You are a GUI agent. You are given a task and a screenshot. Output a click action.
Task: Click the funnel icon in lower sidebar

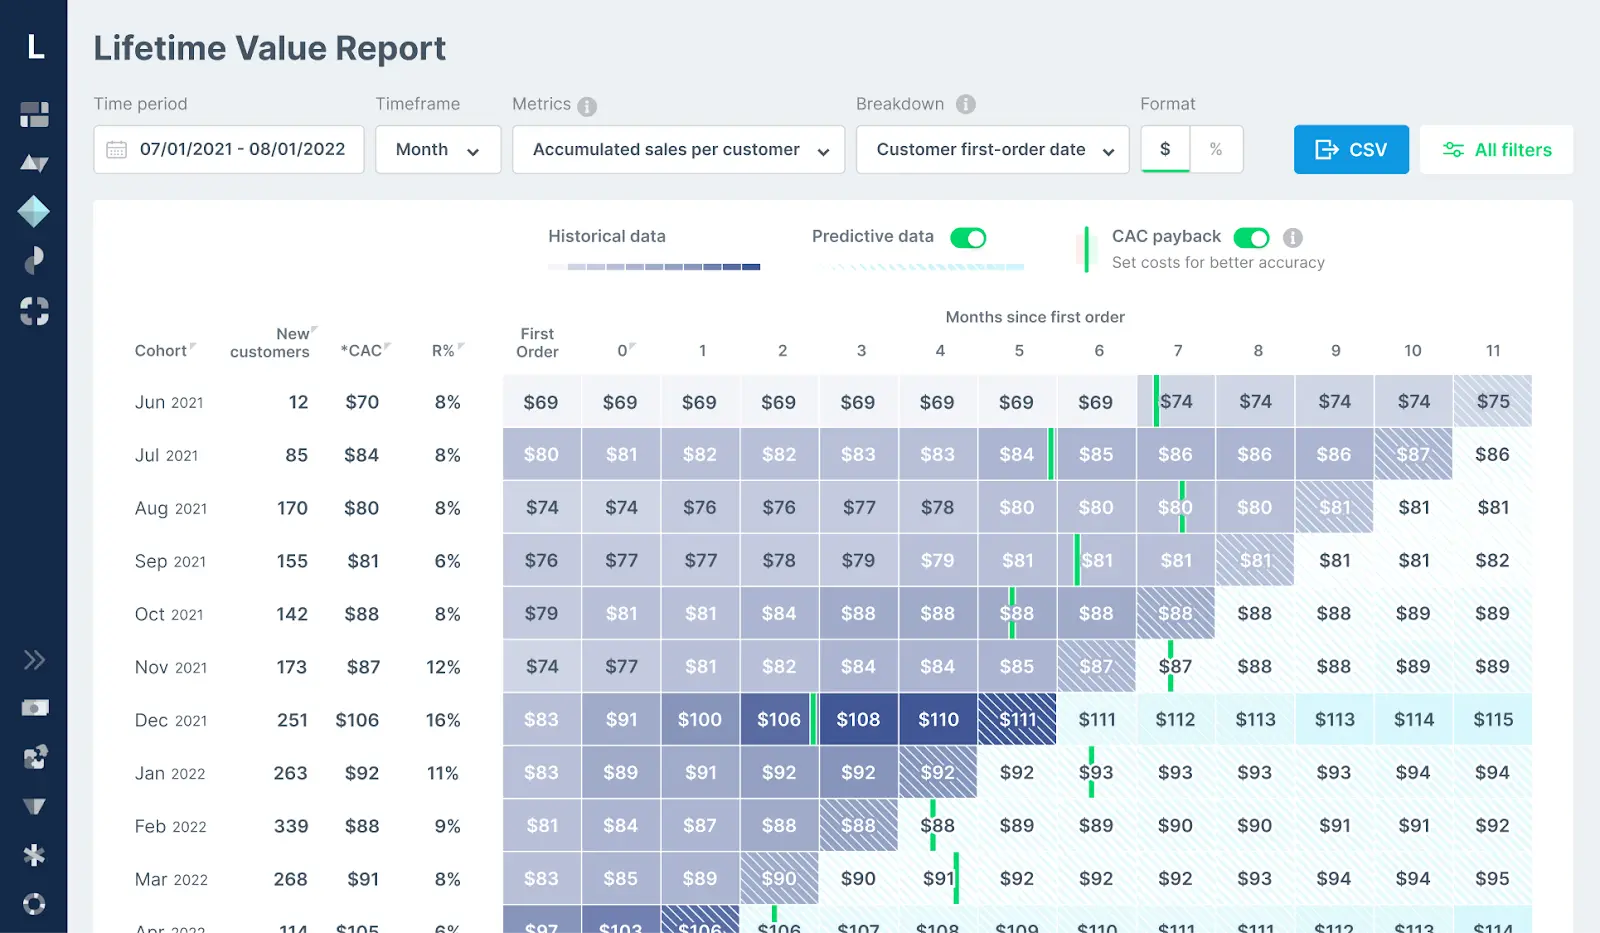34,806
